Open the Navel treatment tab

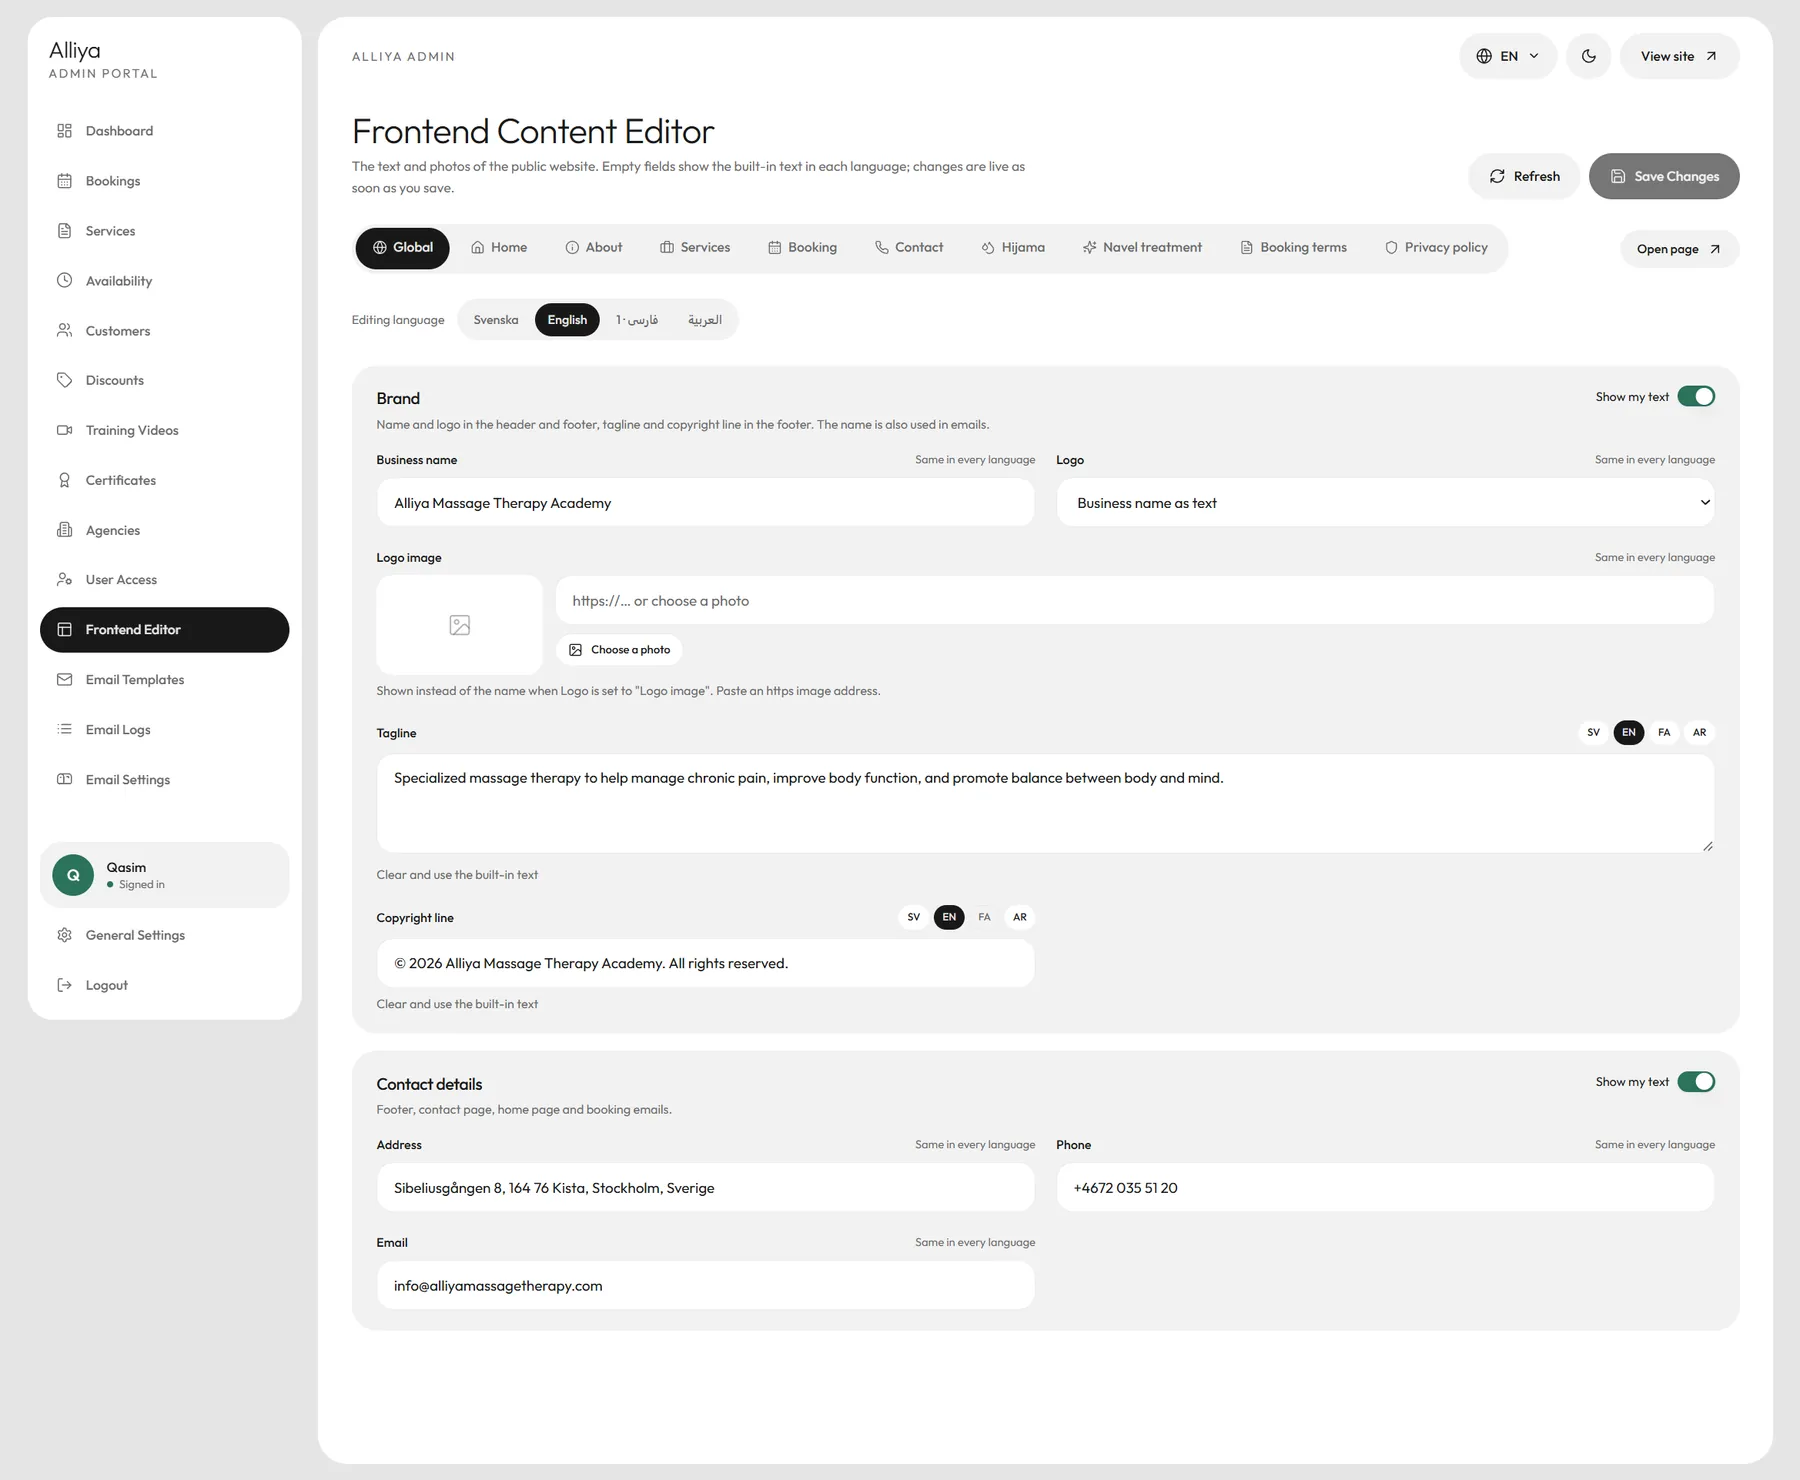[1142, 248]
